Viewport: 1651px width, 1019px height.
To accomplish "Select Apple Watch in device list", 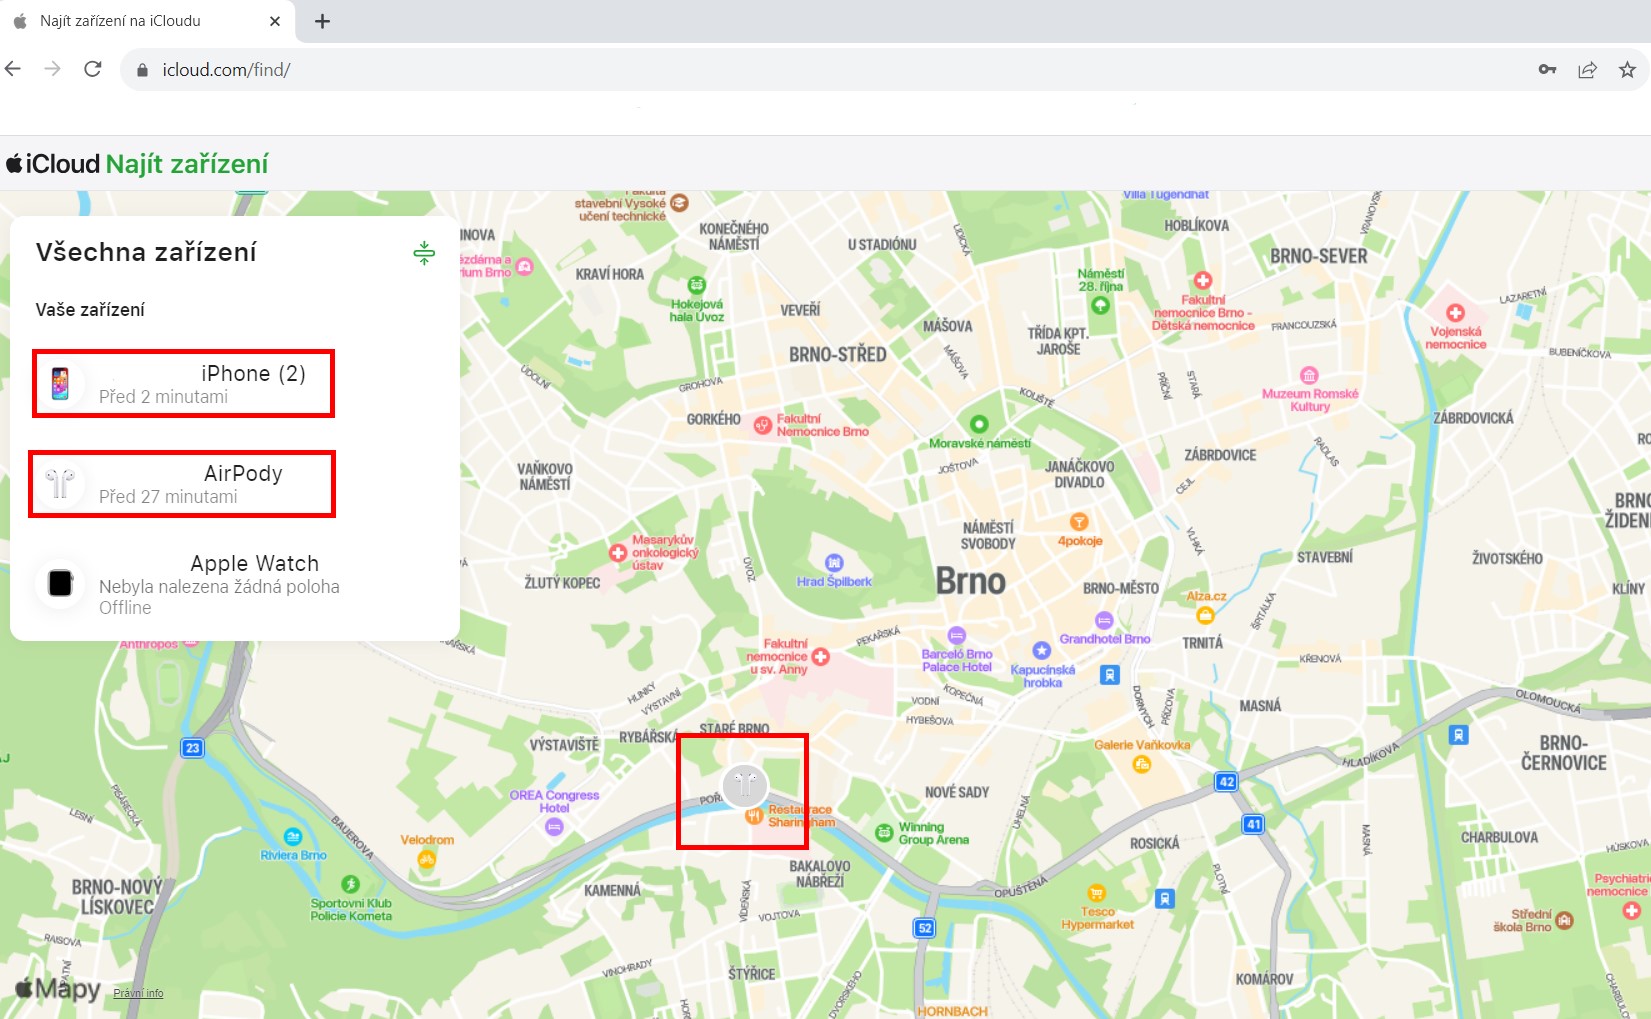I will pos(235,584).
